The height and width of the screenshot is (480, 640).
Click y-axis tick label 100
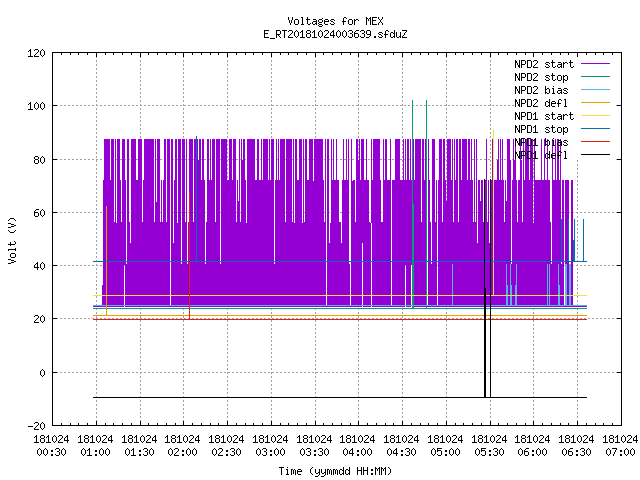36,106
